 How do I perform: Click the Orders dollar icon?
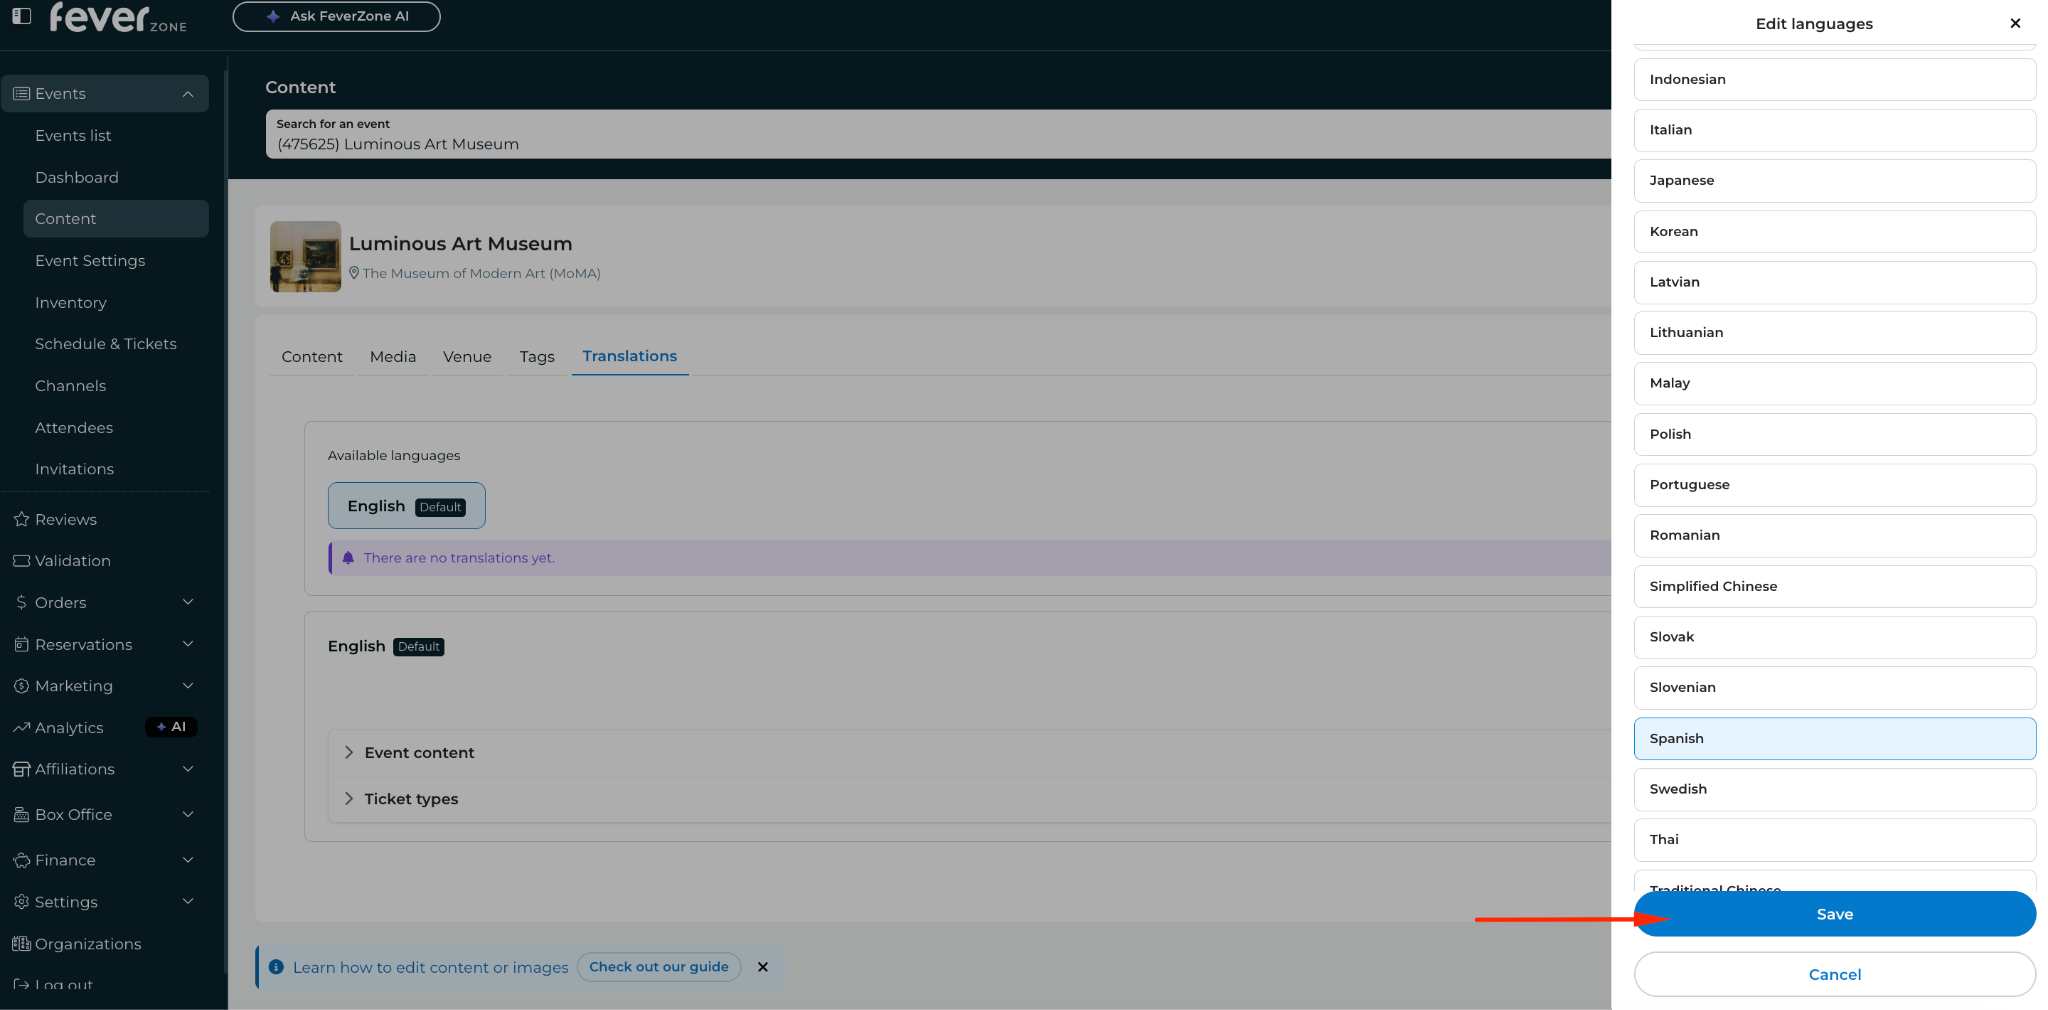click(21, 603)
